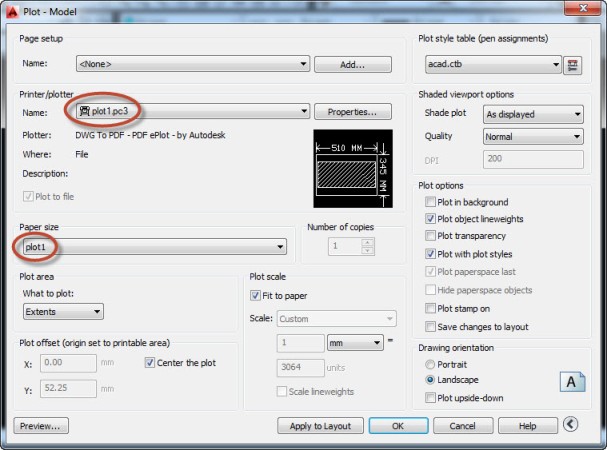
Task: Click Apply to Layout
Action: 320,426
